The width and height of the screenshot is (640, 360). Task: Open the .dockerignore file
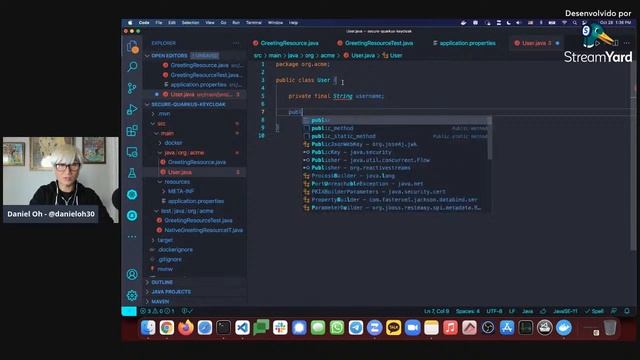pos(175,250)
